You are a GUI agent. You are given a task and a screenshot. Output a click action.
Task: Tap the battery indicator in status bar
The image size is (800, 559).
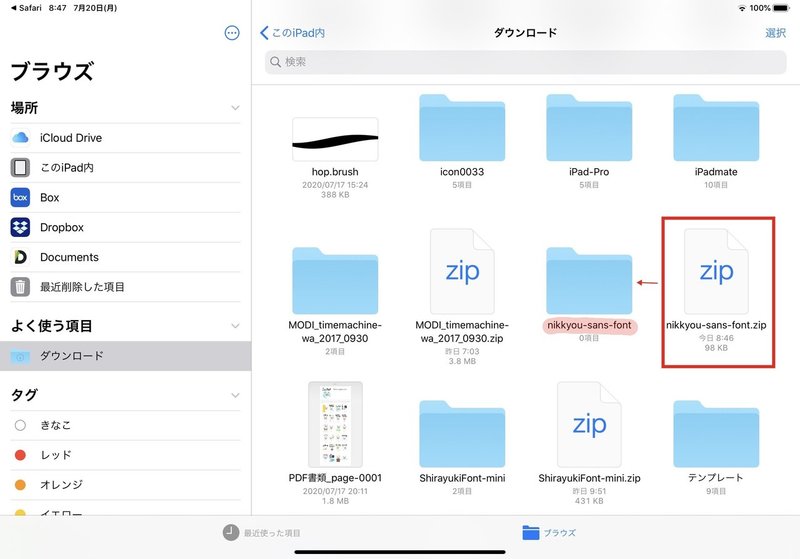click(x=781, y=8)
